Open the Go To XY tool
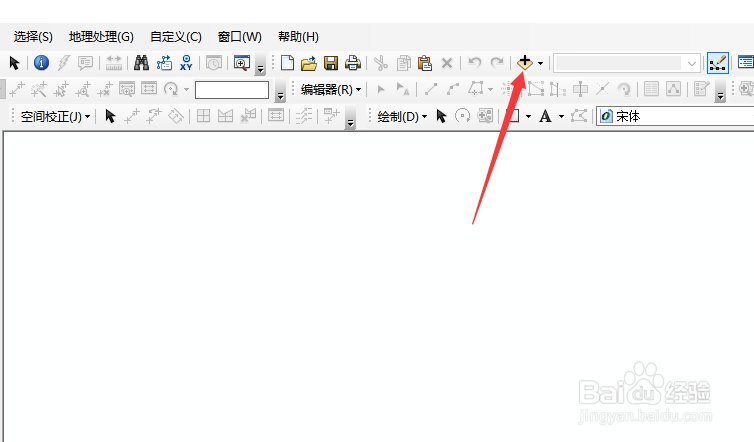The width and height of the screenshot is (754, 442). pyautogui.click(x=186, y=63)
